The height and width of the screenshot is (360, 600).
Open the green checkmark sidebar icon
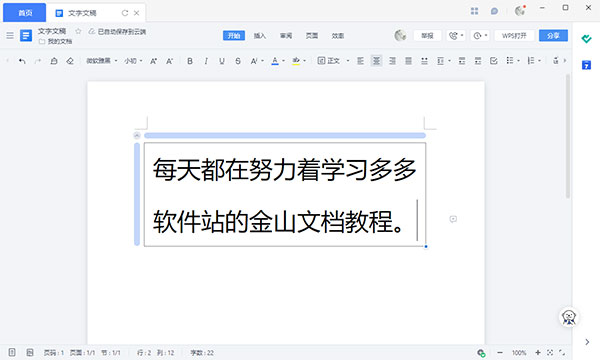pos(586,39)
